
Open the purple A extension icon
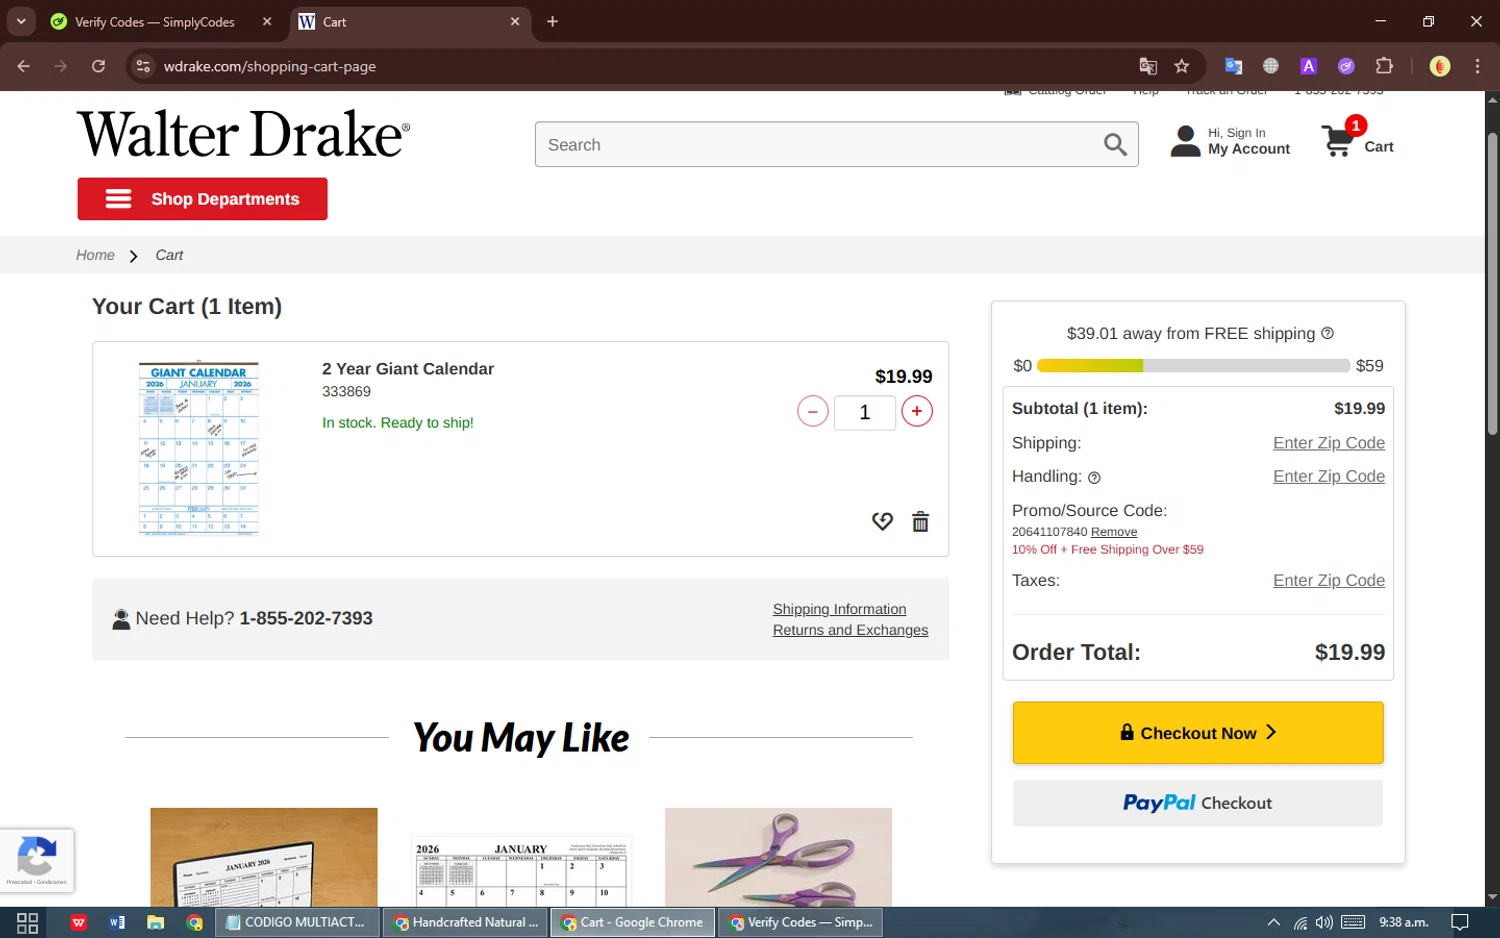click(x=1308, y=66)
